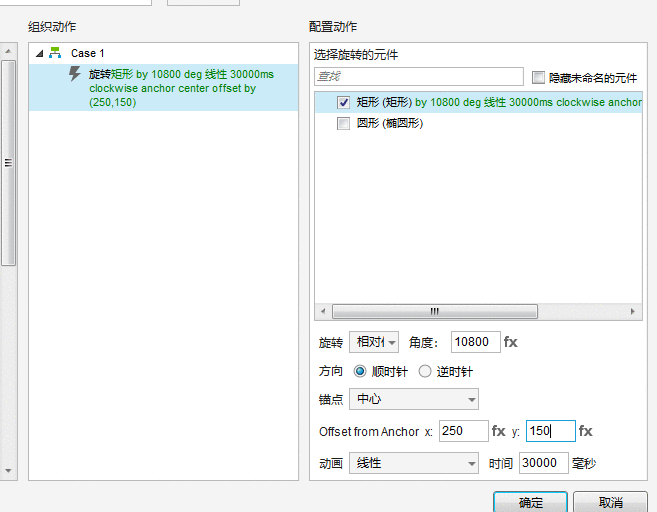
Task: Click the fx button next to 角度
Action: (x=510, y=342)
